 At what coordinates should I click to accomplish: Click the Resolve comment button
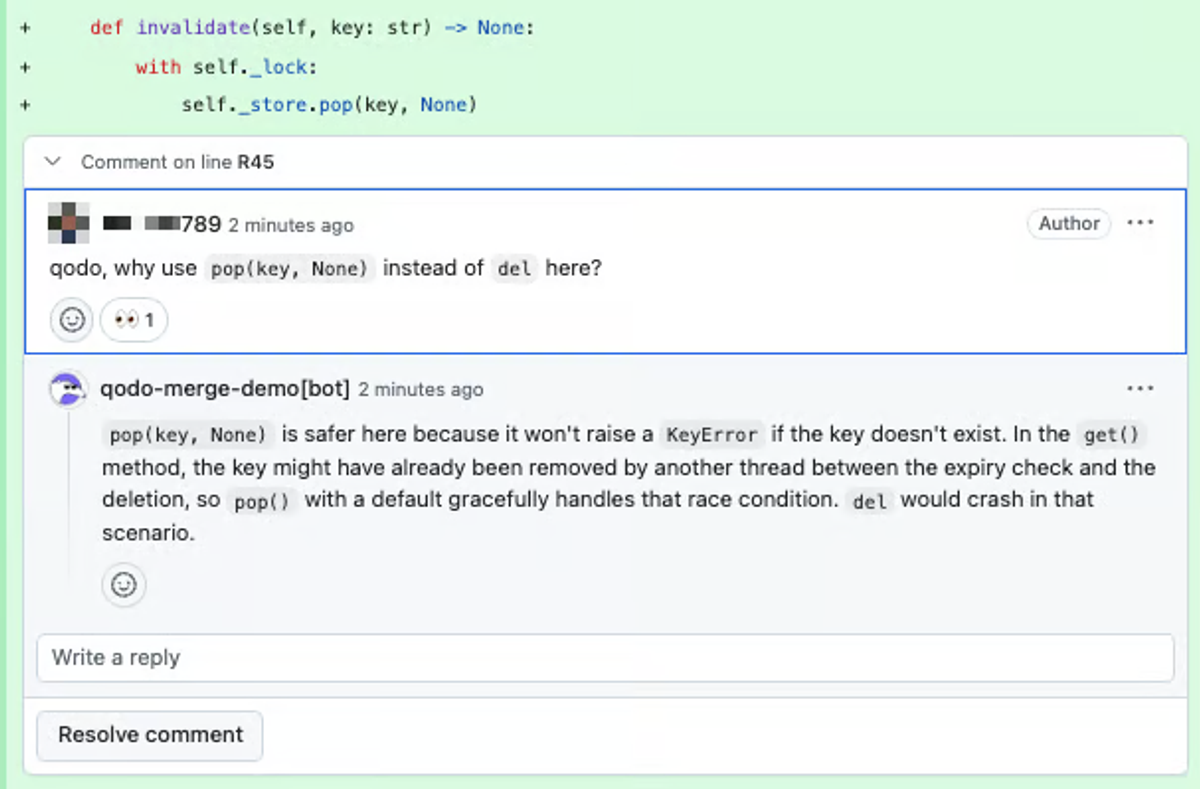coord(150,735)
